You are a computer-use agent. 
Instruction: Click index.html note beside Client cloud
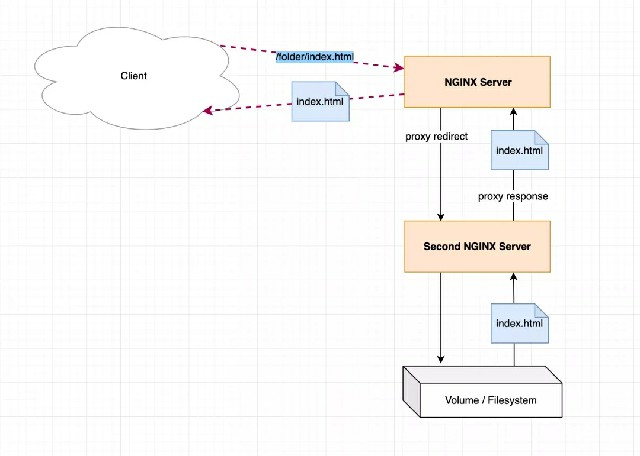click(x=320, y=101)
